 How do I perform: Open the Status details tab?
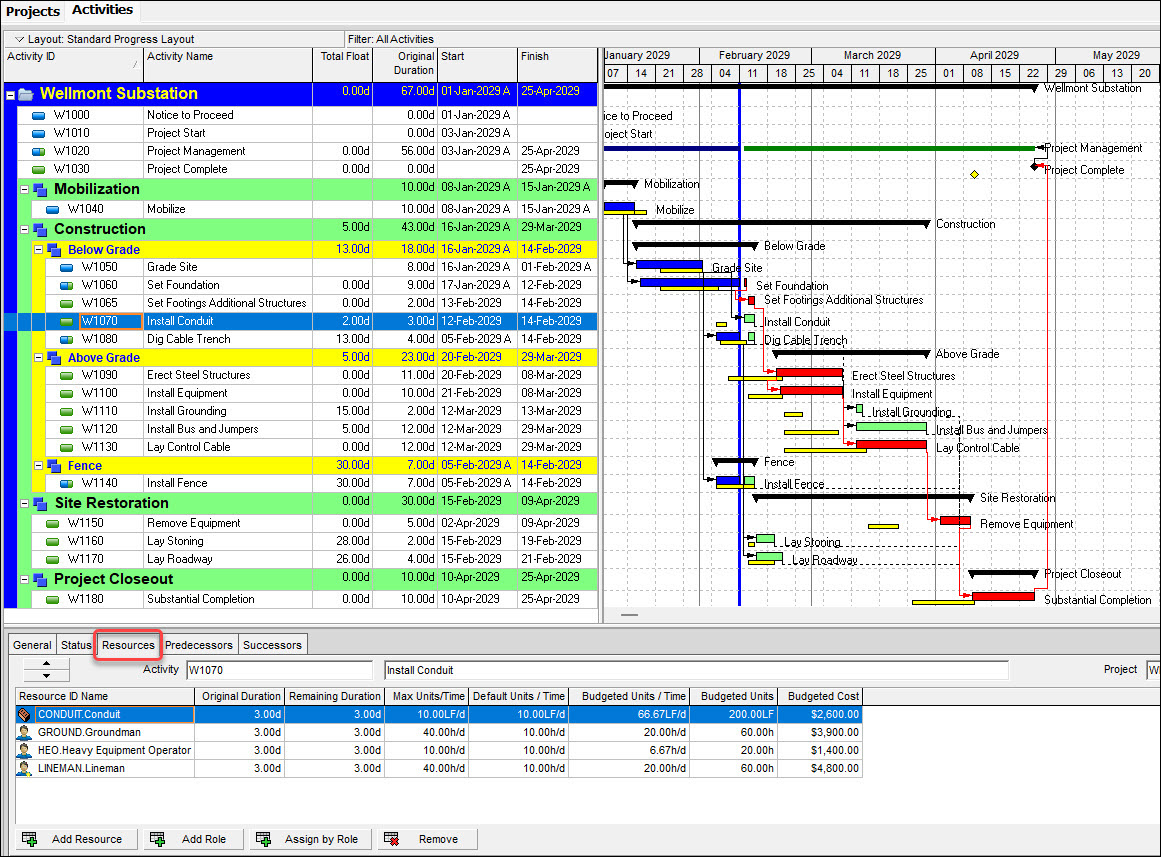tap(76, 645)
